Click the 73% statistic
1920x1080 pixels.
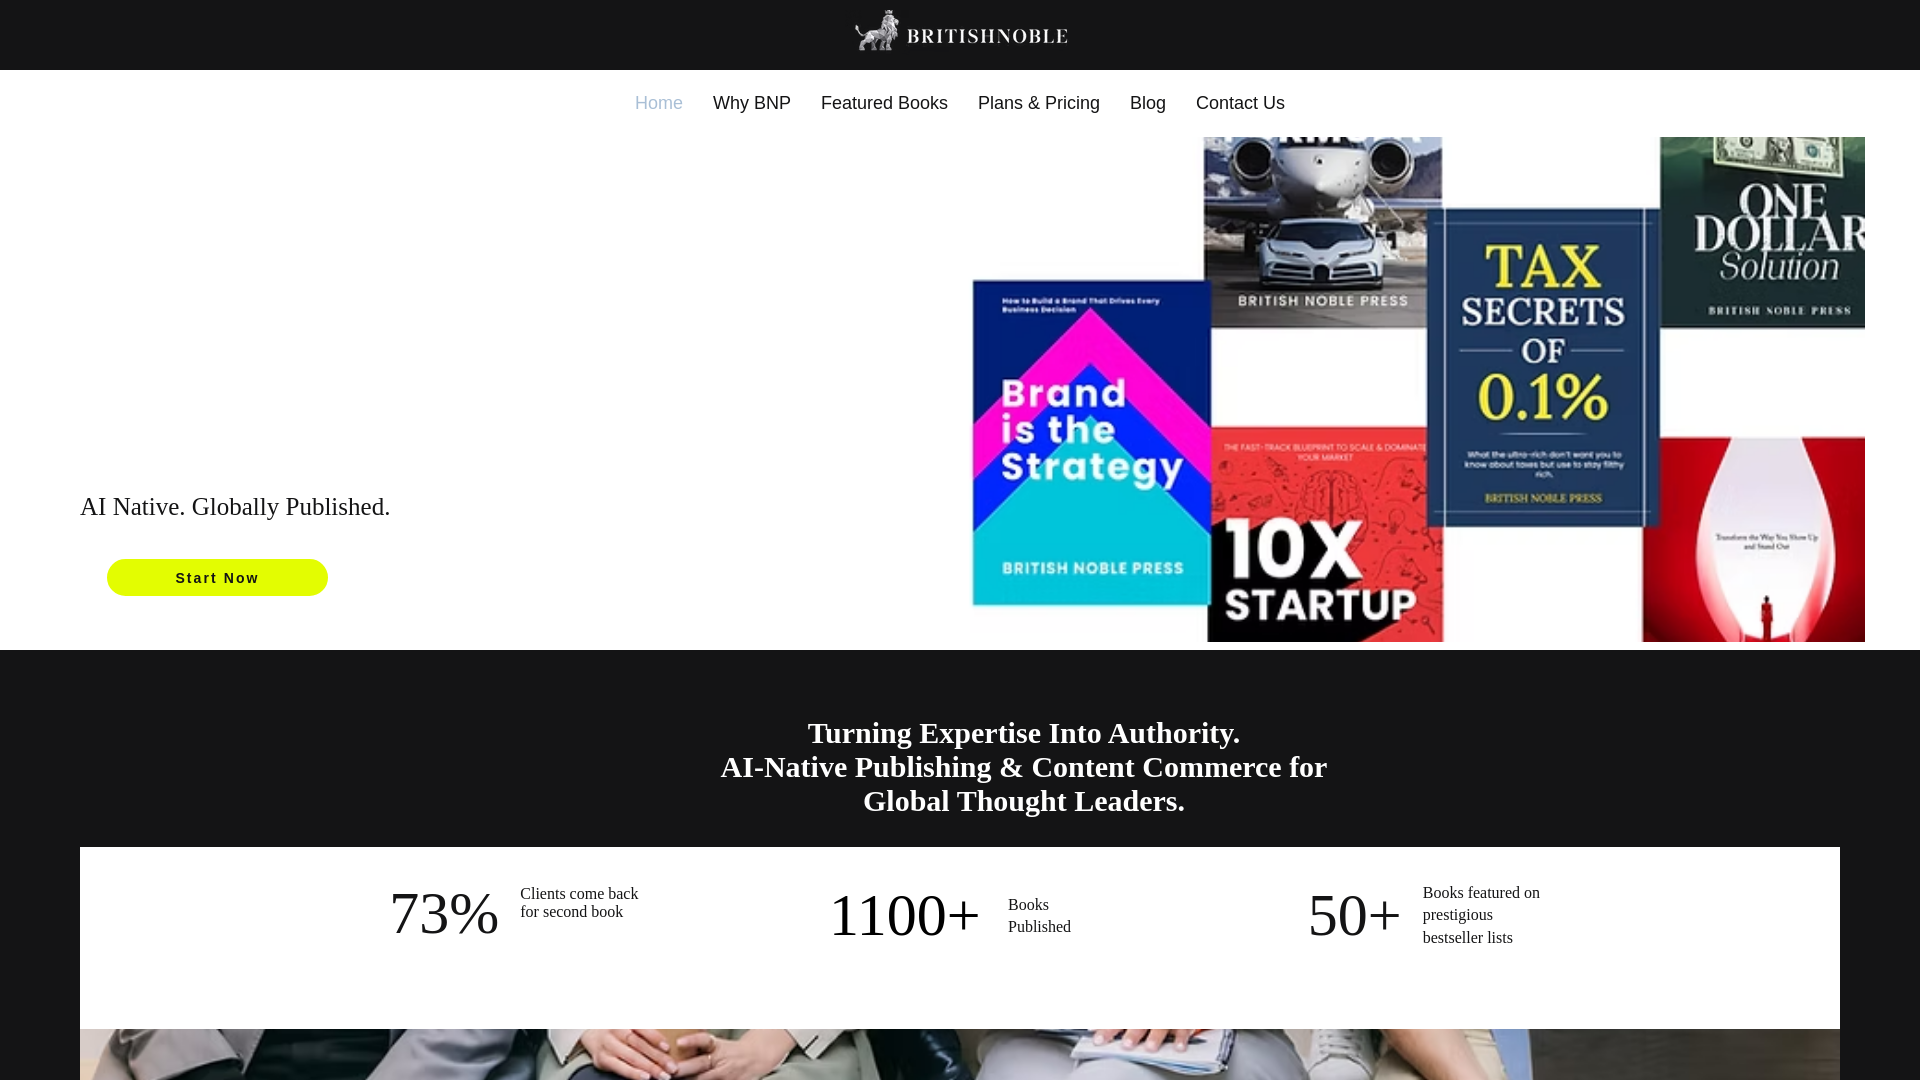tap(444, 913)
